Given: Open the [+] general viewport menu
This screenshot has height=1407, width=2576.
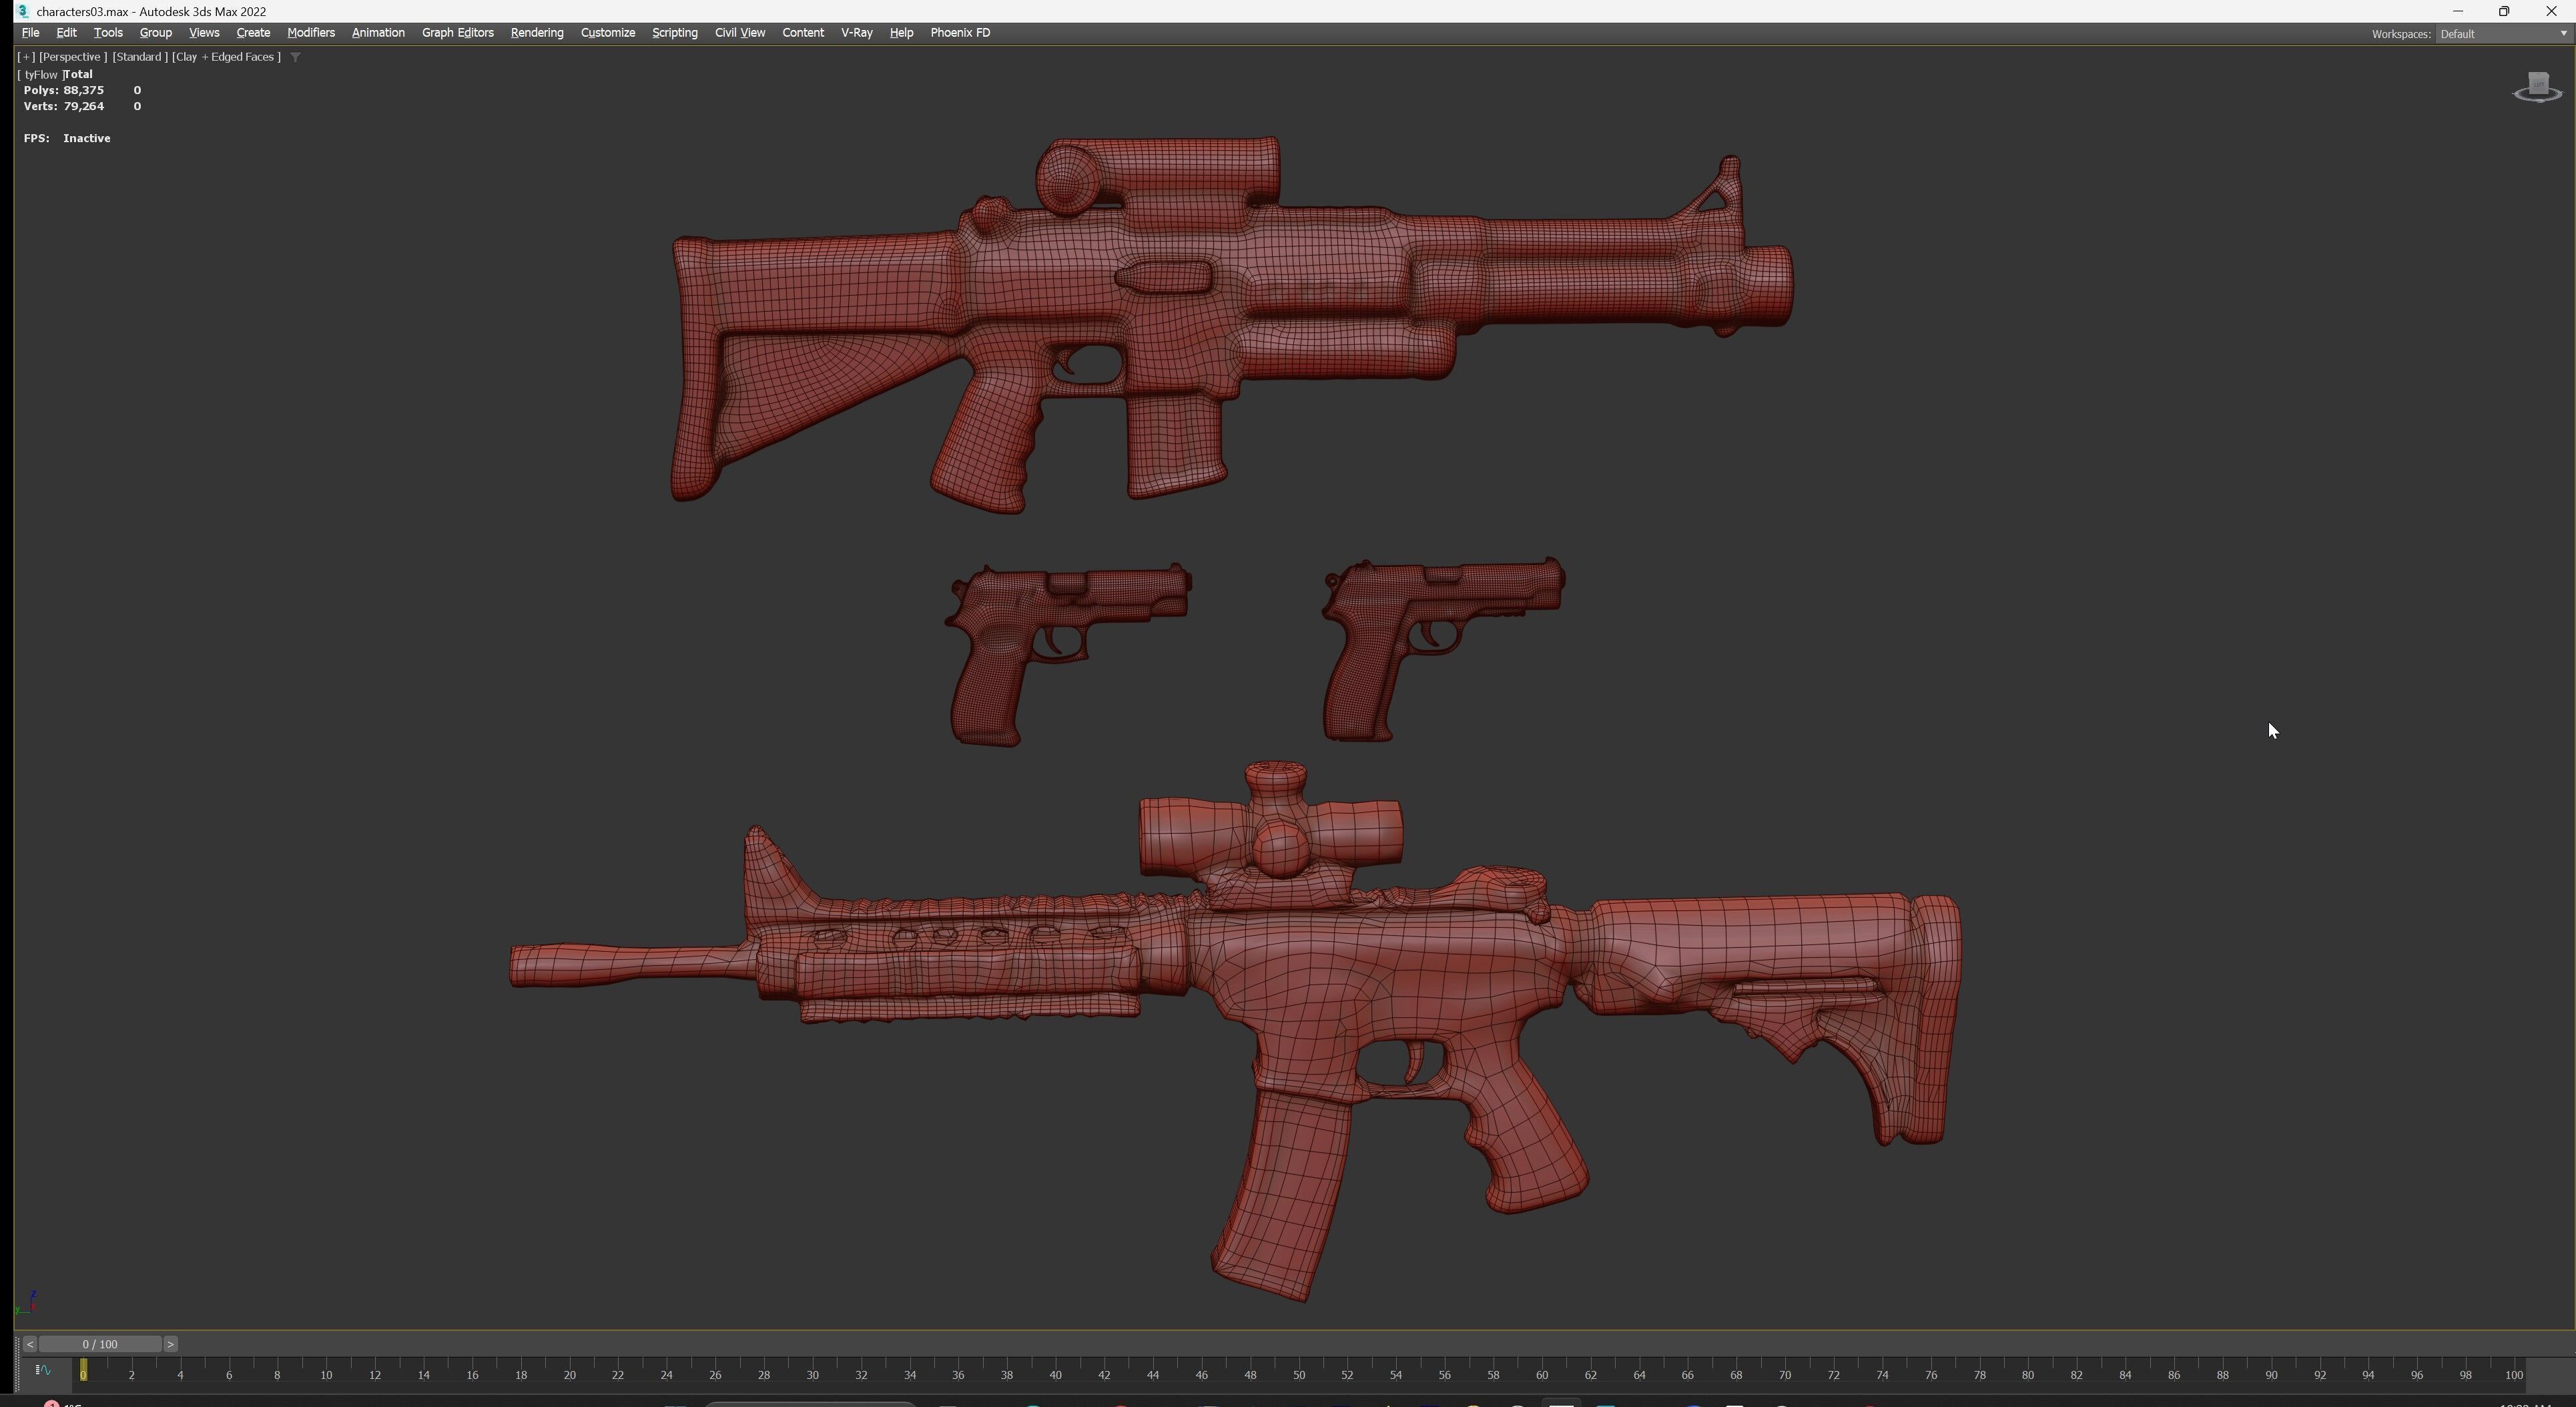Looking at the screenshot, I should (26, 57).
